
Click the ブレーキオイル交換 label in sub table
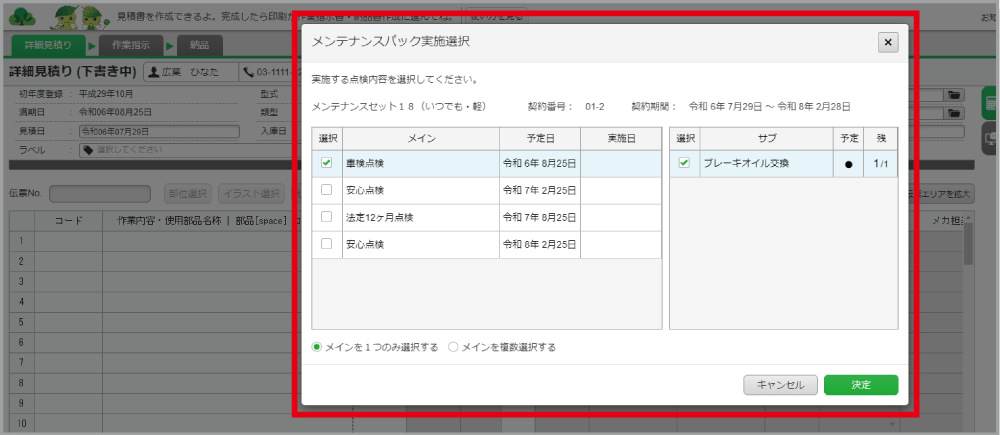pos(746,163)
